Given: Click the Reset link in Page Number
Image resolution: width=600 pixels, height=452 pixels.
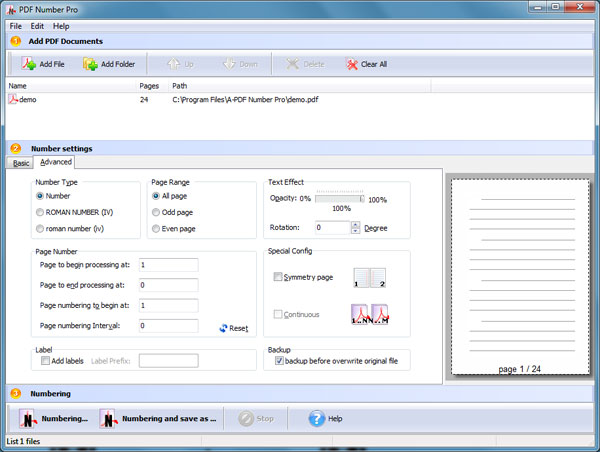Looking at the screenshot, I should click(x=234, y=328).
